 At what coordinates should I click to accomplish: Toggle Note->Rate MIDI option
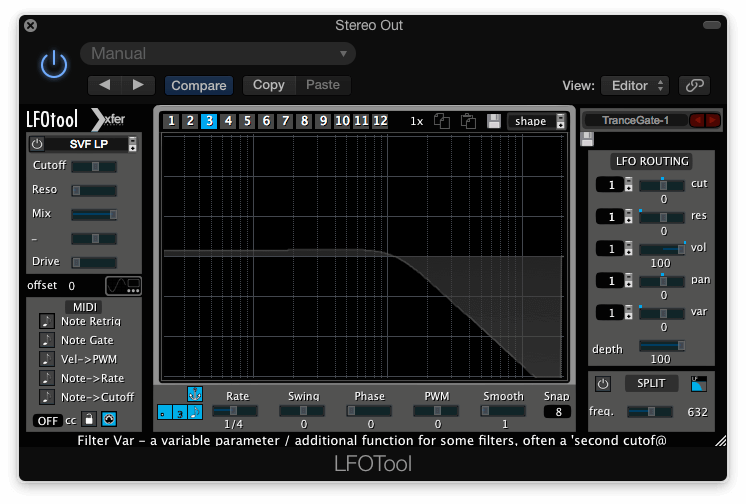click(47, 378)
